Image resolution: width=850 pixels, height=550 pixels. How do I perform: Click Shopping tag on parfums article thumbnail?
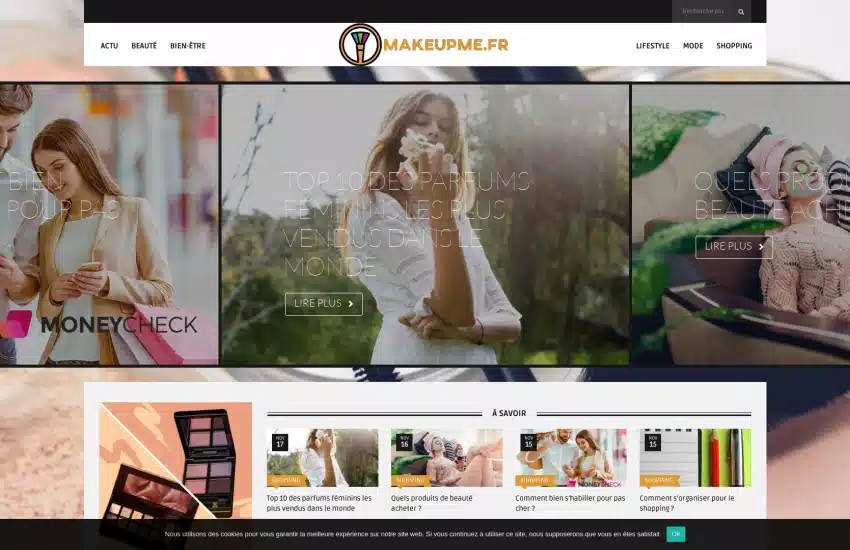[285, 480]
